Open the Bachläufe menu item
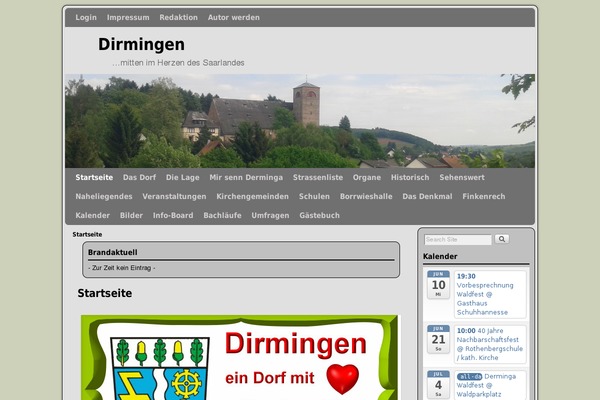 point(222,215)
